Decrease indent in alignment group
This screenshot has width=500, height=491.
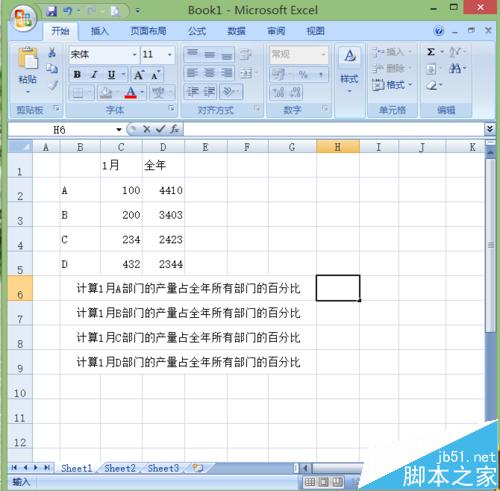(x=193, y=92)
